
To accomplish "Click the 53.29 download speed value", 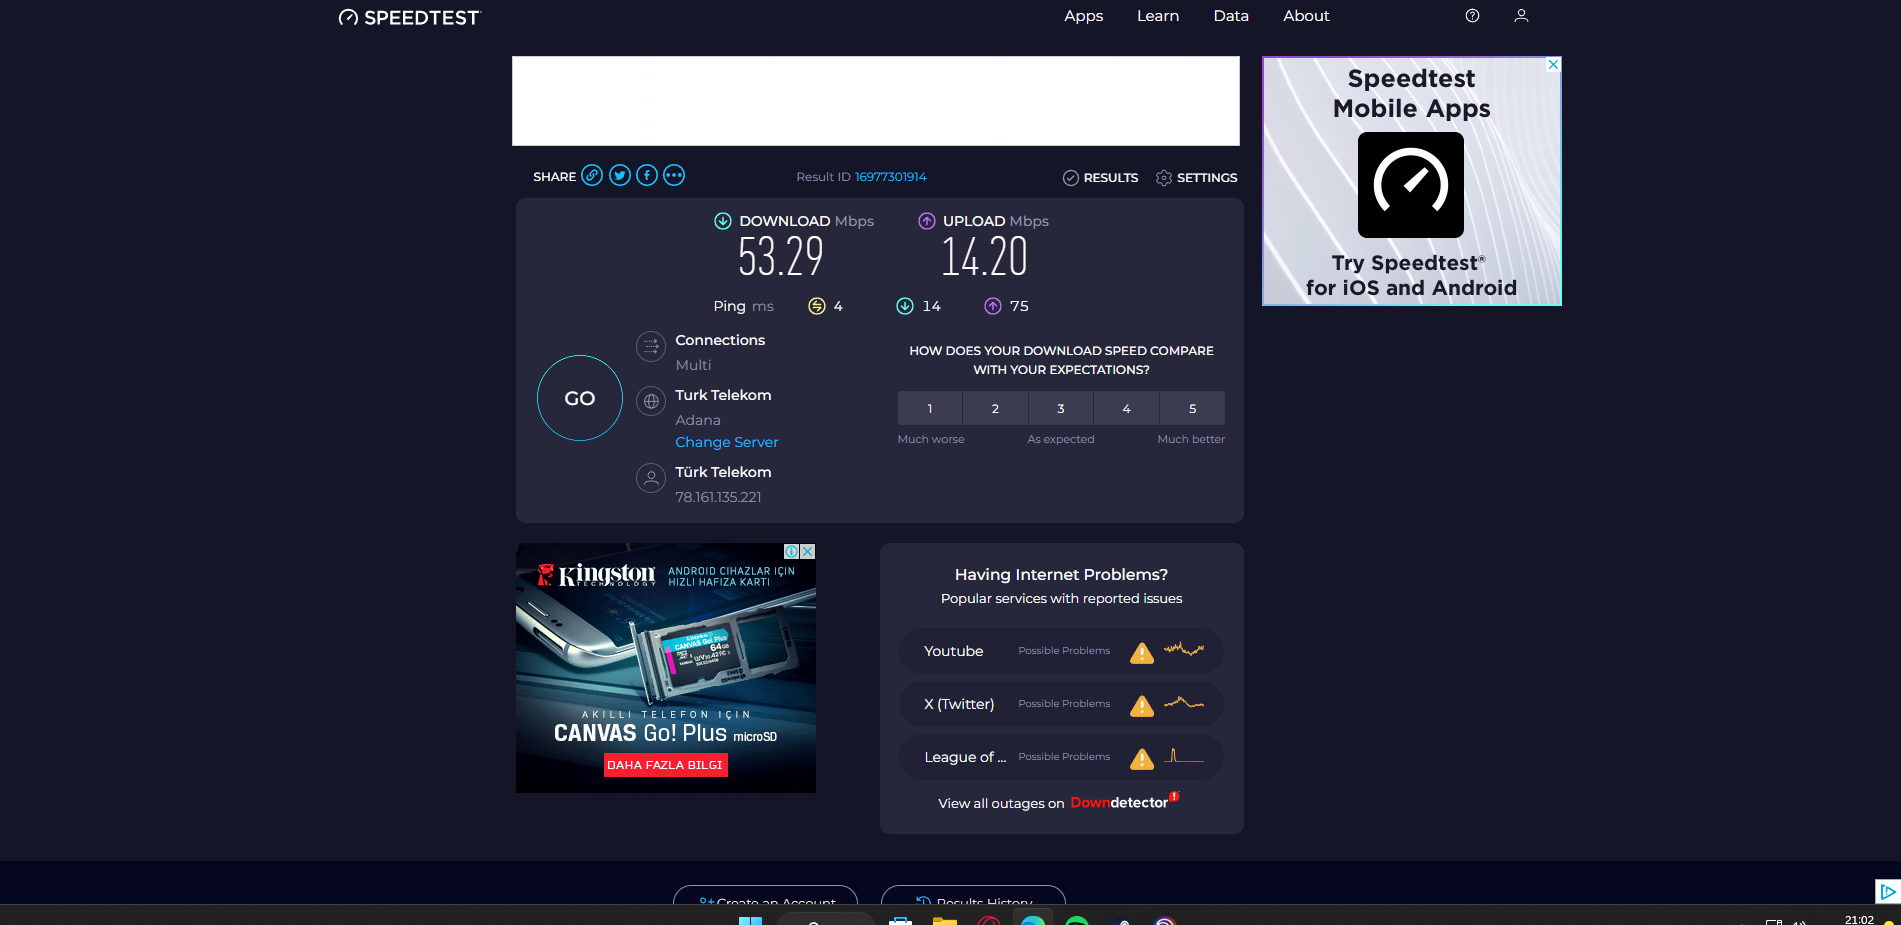I will coord(781,257).
